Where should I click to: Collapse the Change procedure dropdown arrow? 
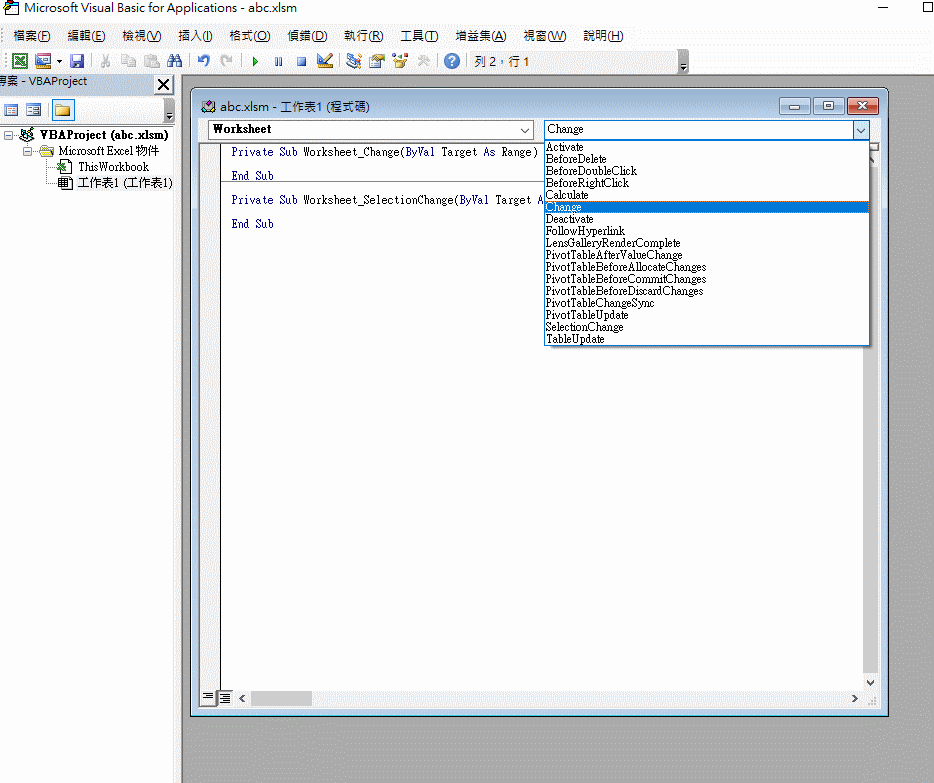(861, 130)
